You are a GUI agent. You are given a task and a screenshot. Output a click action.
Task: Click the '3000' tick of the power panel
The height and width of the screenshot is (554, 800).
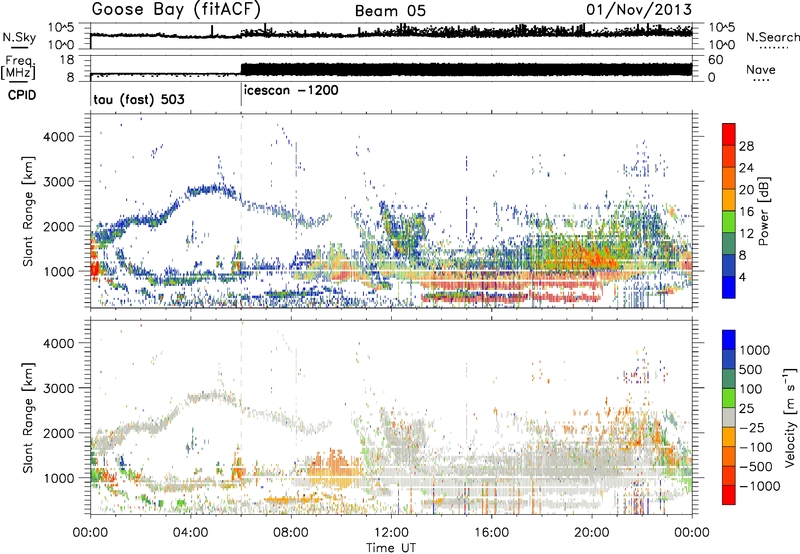pyautogui.click(x=58, y=182)
